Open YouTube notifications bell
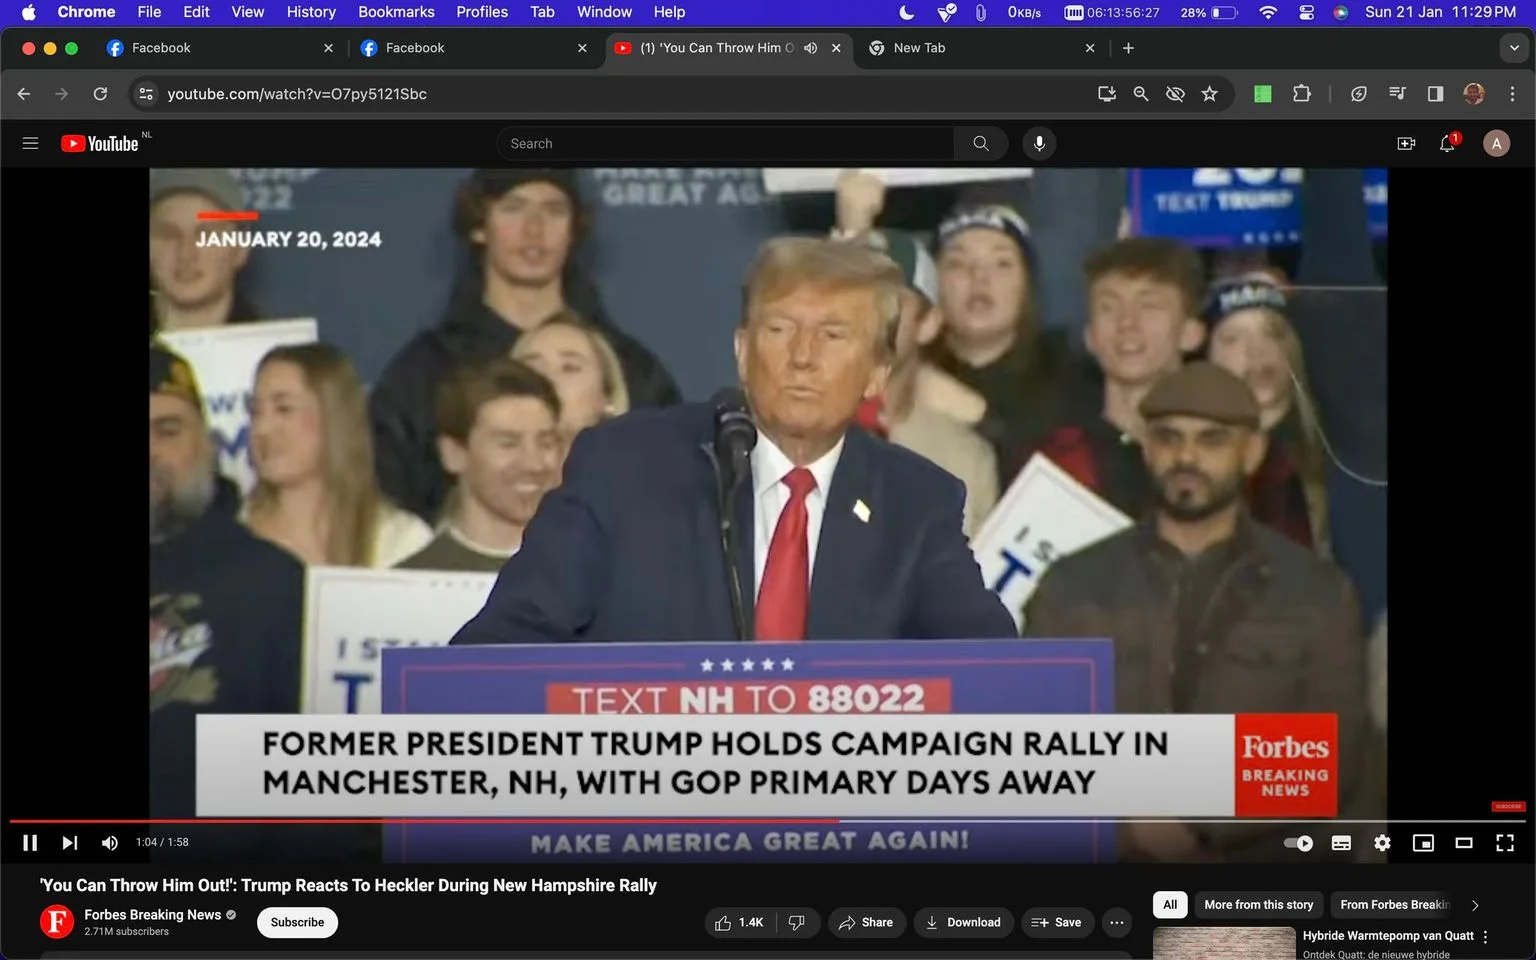The width and height of the screenshot is (1536, 960). (x=1447, y=144)
